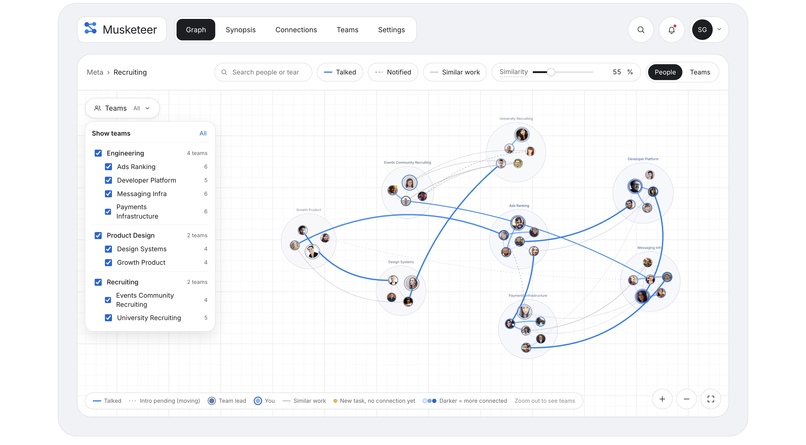Adjust the Similarity slider handle
The image size is (806, 445).
coord(551,72)
